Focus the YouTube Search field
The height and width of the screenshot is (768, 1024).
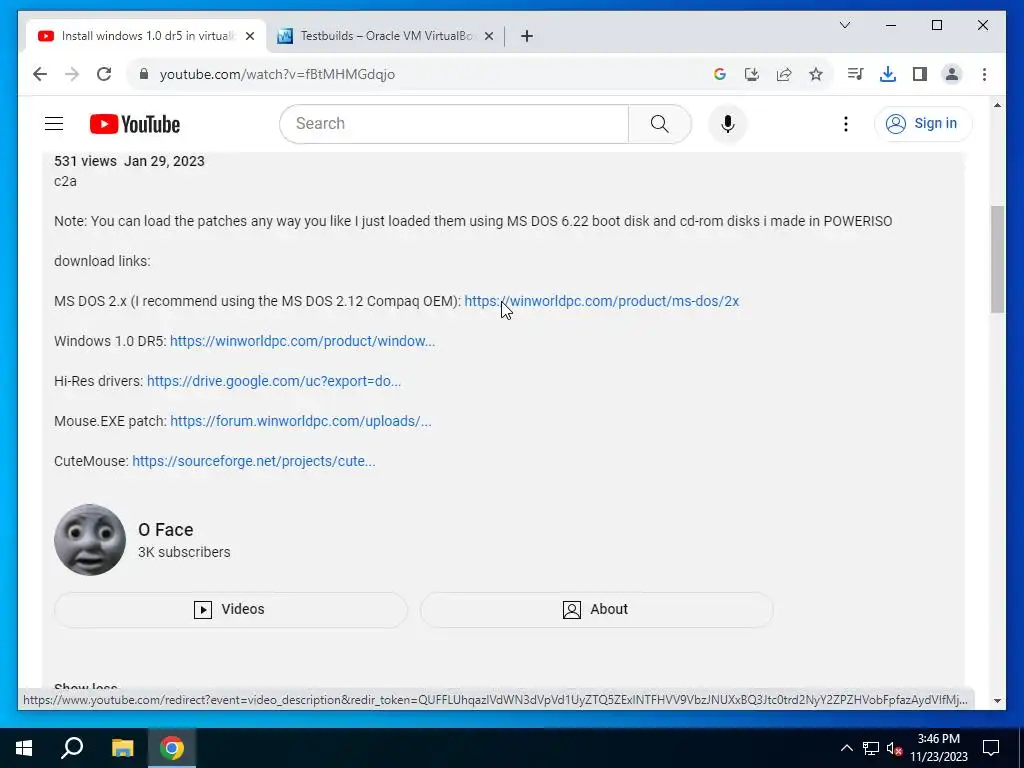coord(454,123)
